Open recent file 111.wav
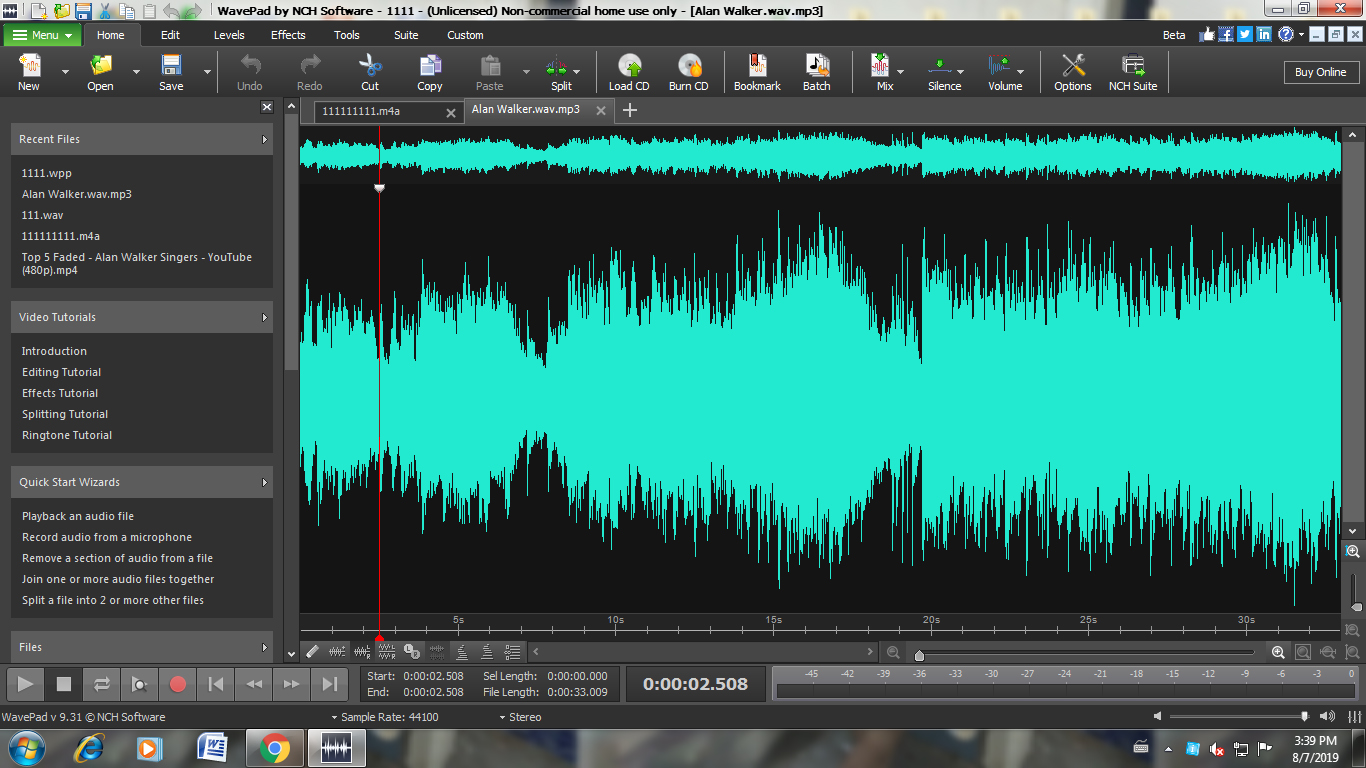This screenshot has width=1366, height=768. 43,215
